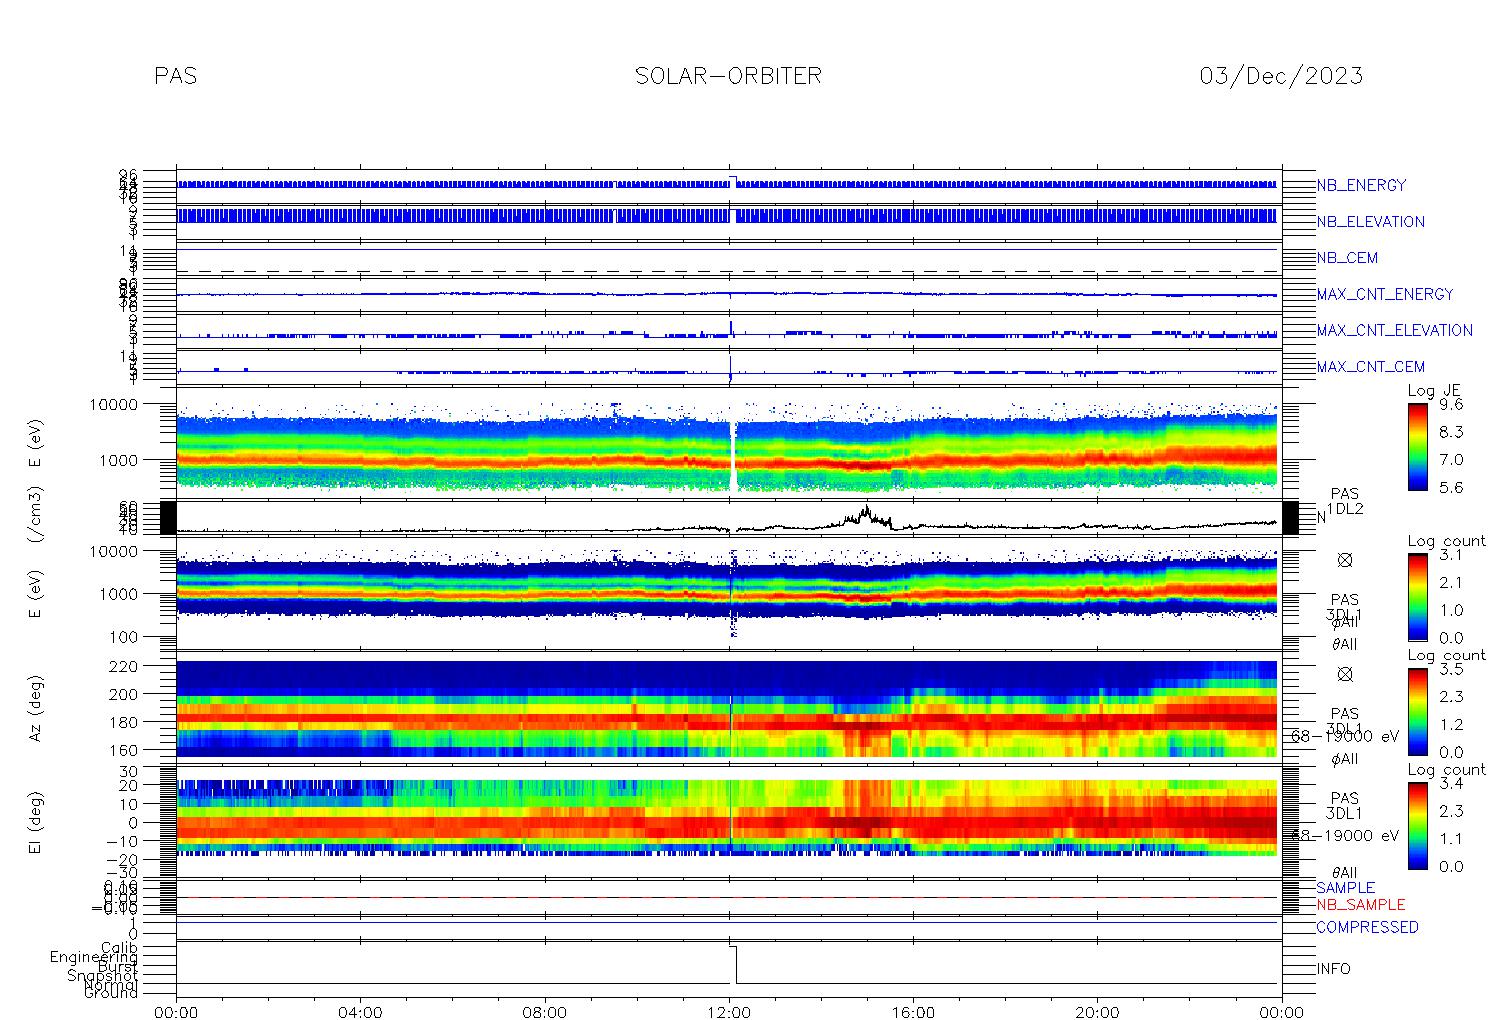The height and width of the screenshot is (1020, 1512).
Task: Click the 1.1 Log count value
Action: (1451, 839)
